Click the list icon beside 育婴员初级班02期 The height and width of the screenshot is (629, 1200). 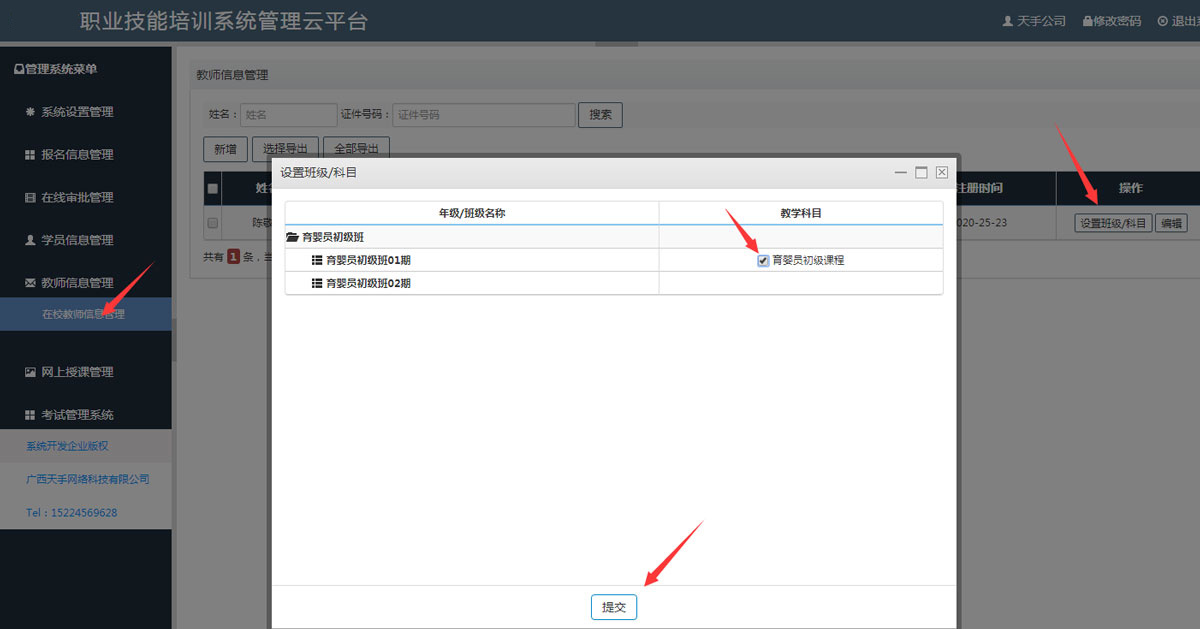click(x=317, y=284)
